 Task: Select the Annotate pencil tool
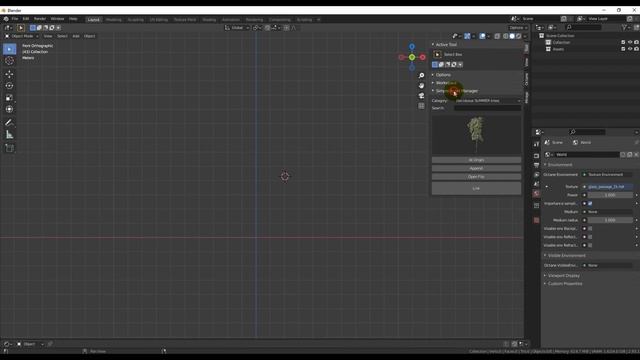pyautogui.click(x=9, y=122)
